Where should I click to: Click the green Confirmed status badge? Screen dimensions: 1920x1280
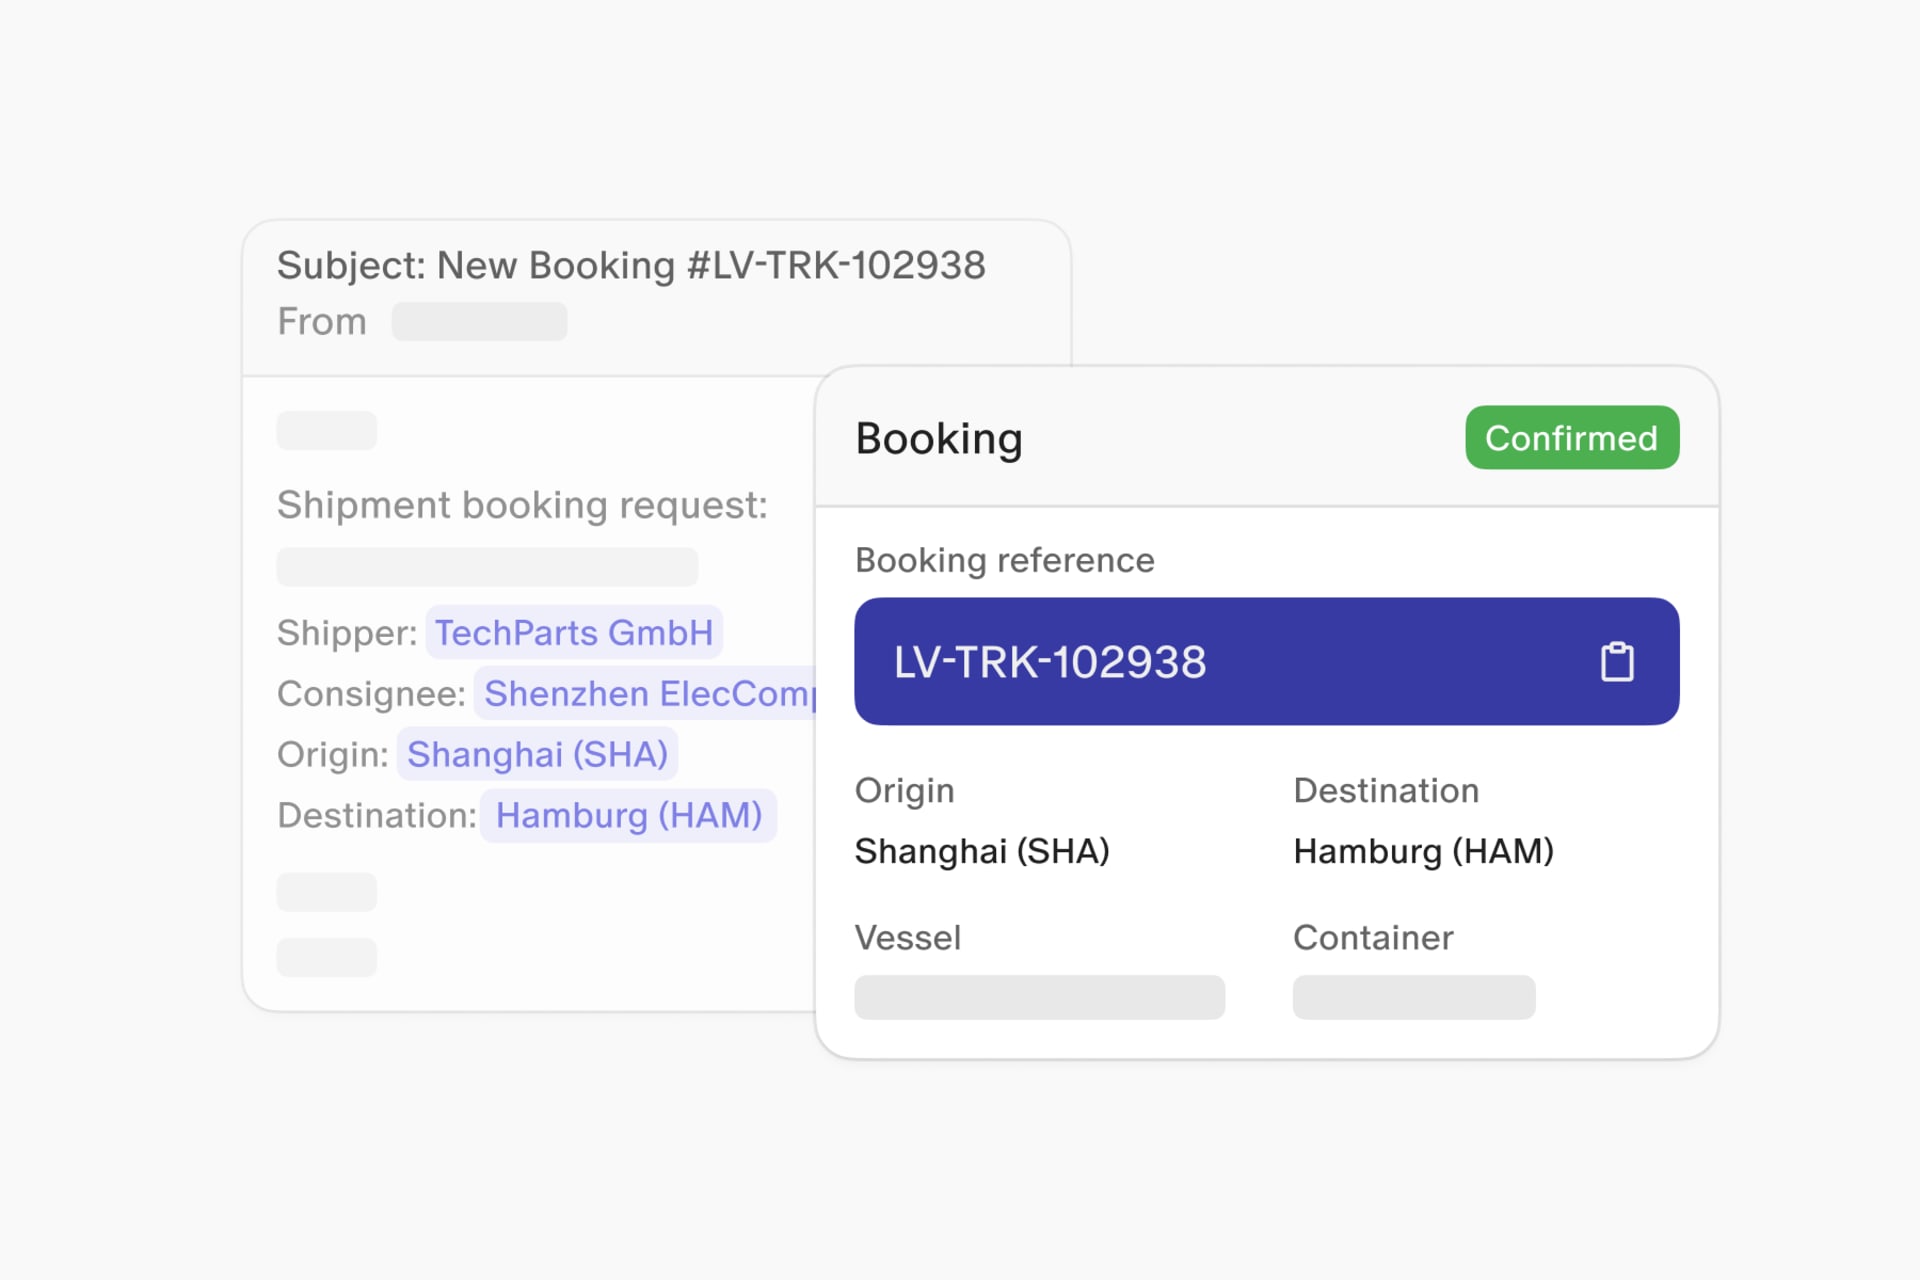tap(1571, 438)
